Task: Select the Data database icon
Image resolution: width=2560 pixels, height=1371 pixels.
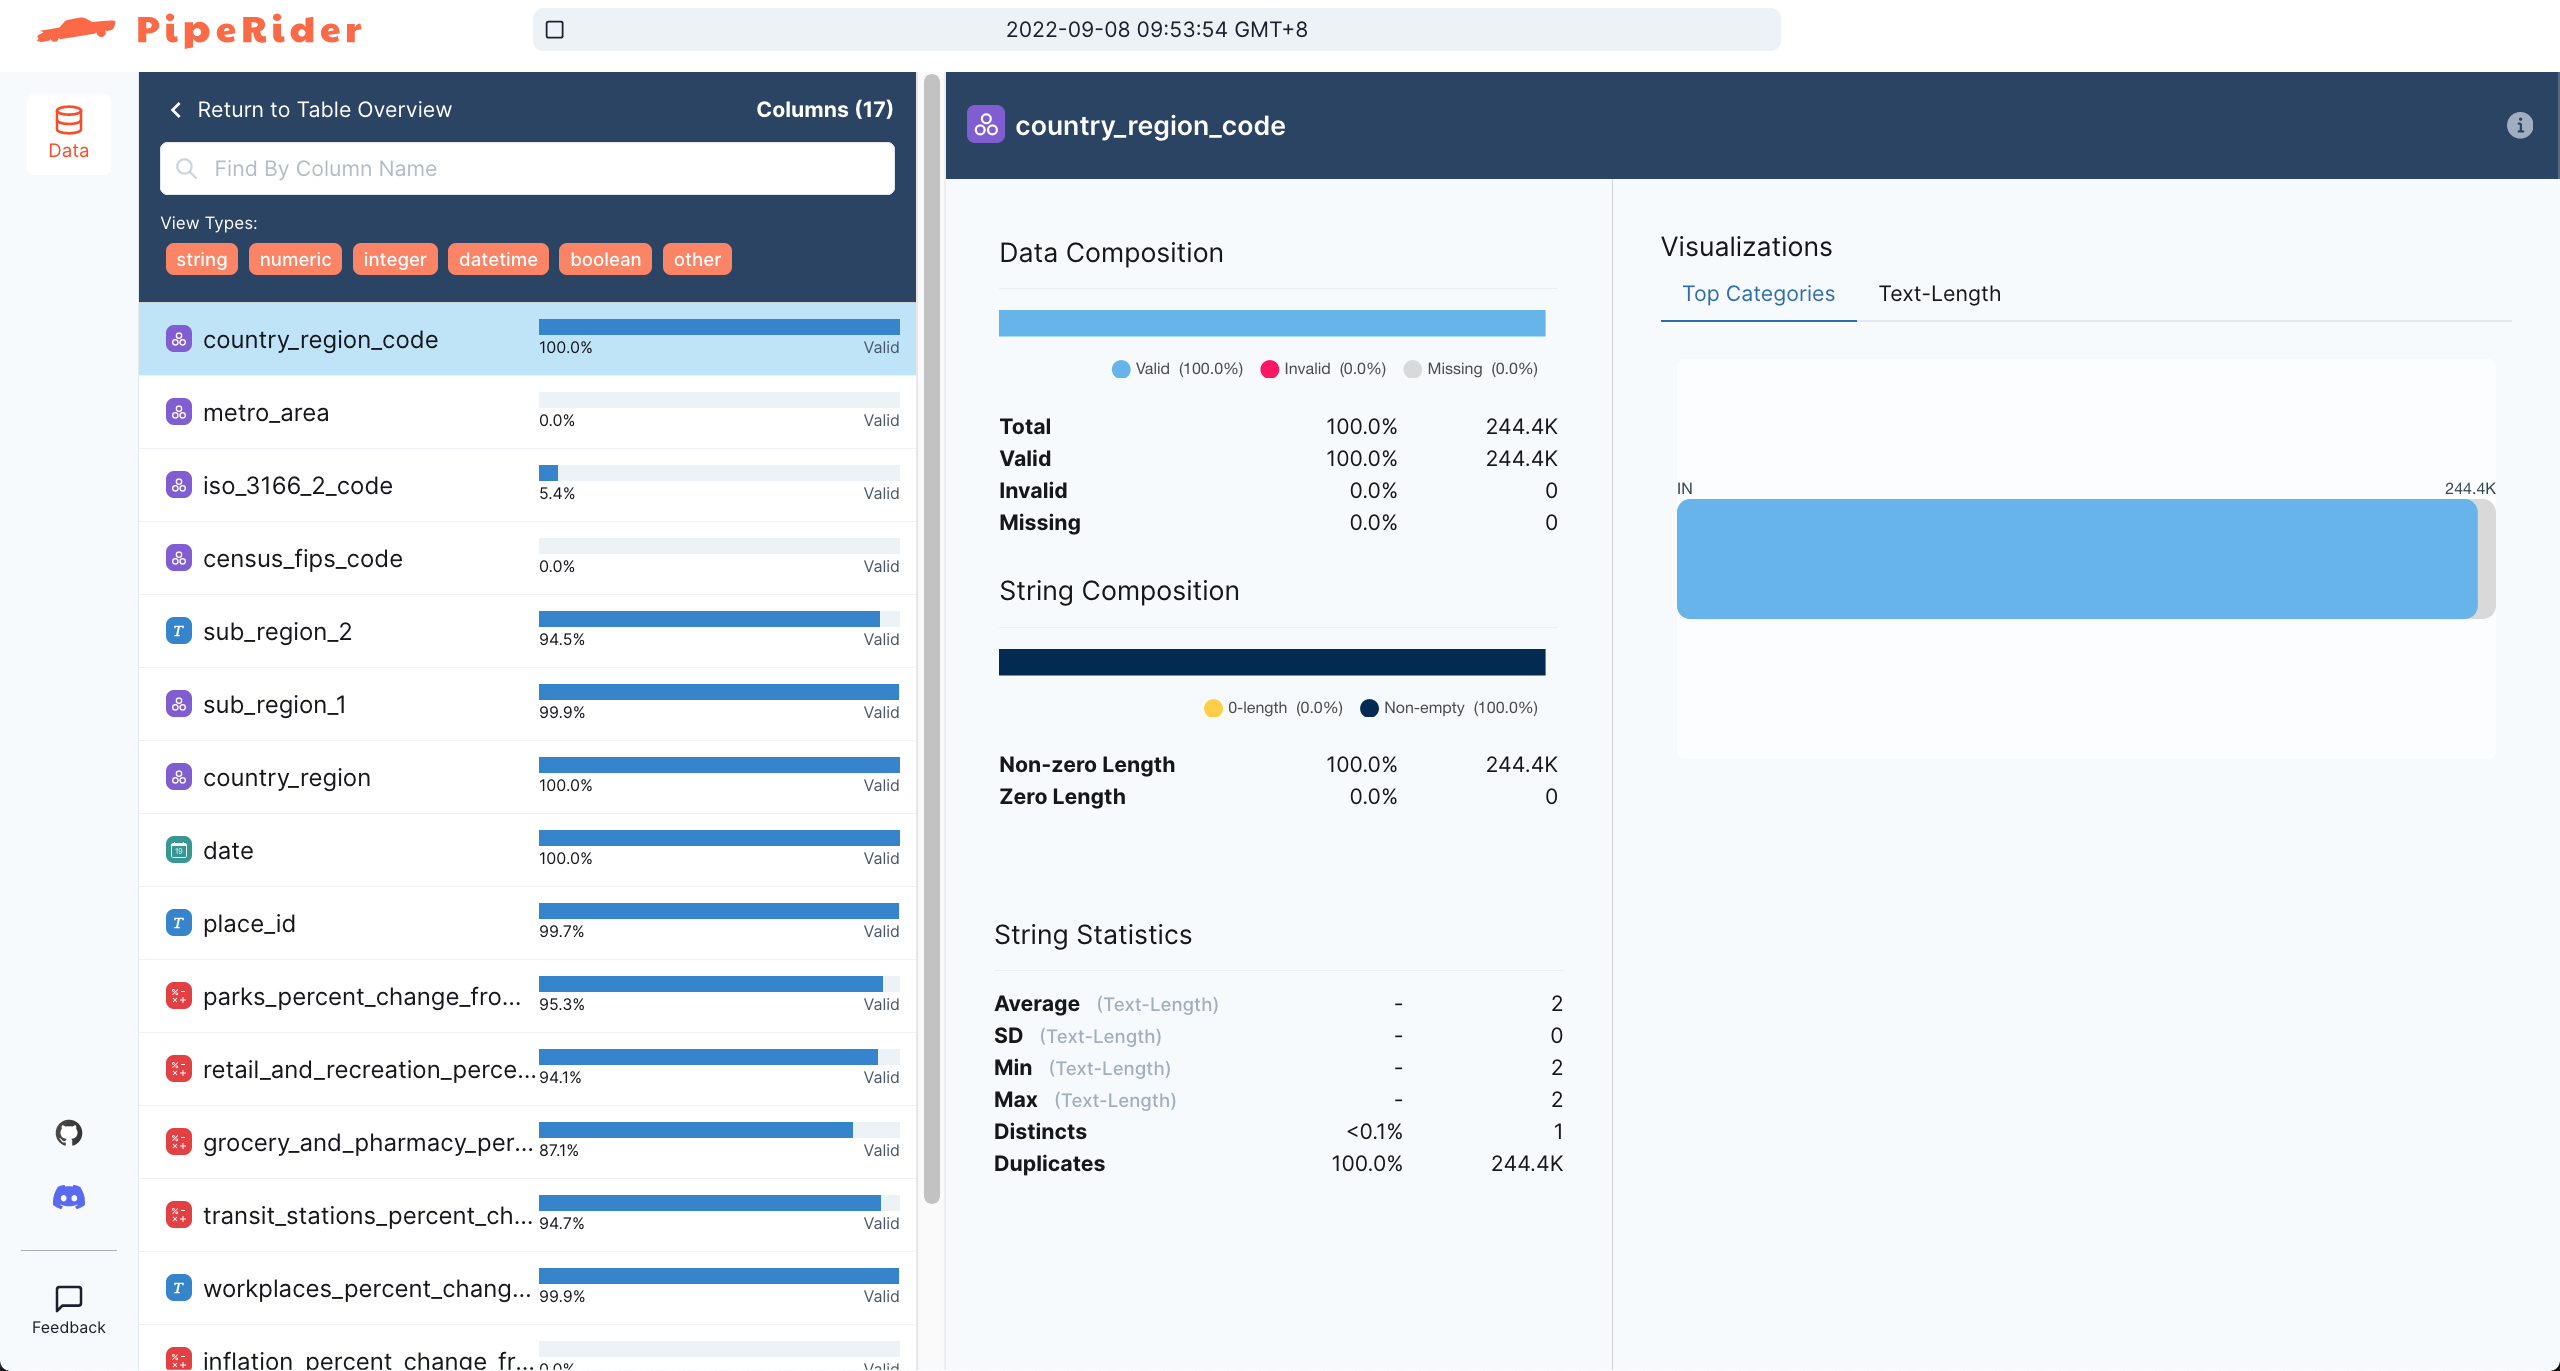Action: click(68, 121)
